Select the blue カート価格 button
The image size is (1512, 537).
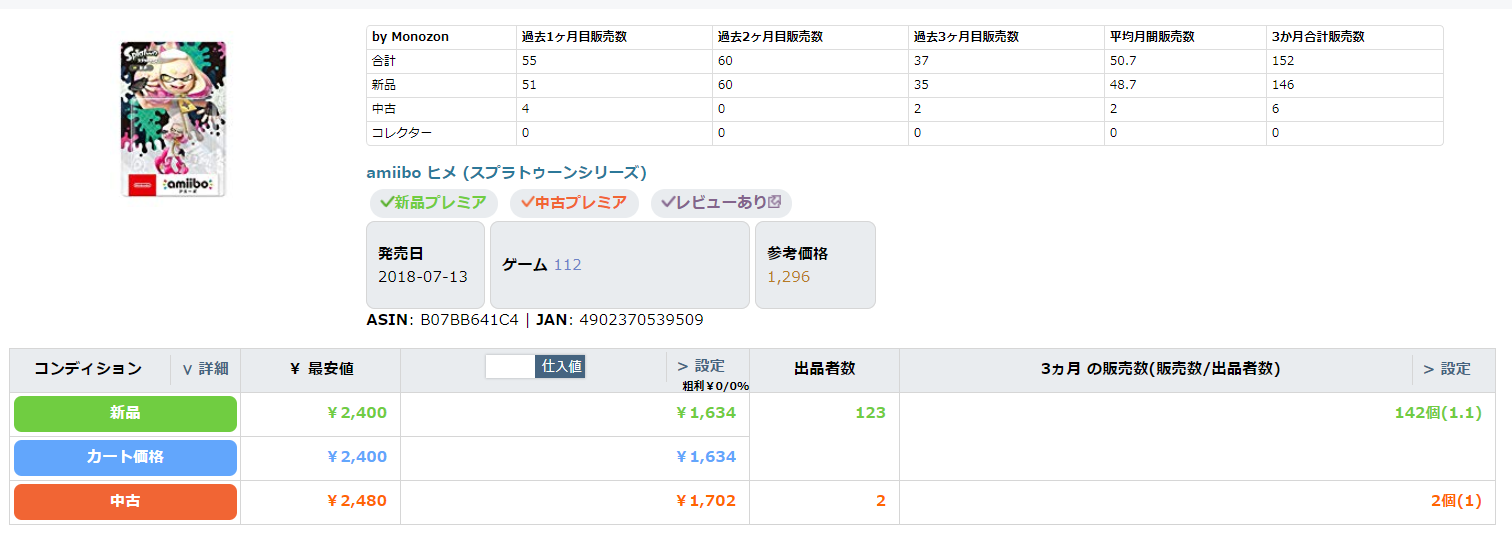(125, 457)
